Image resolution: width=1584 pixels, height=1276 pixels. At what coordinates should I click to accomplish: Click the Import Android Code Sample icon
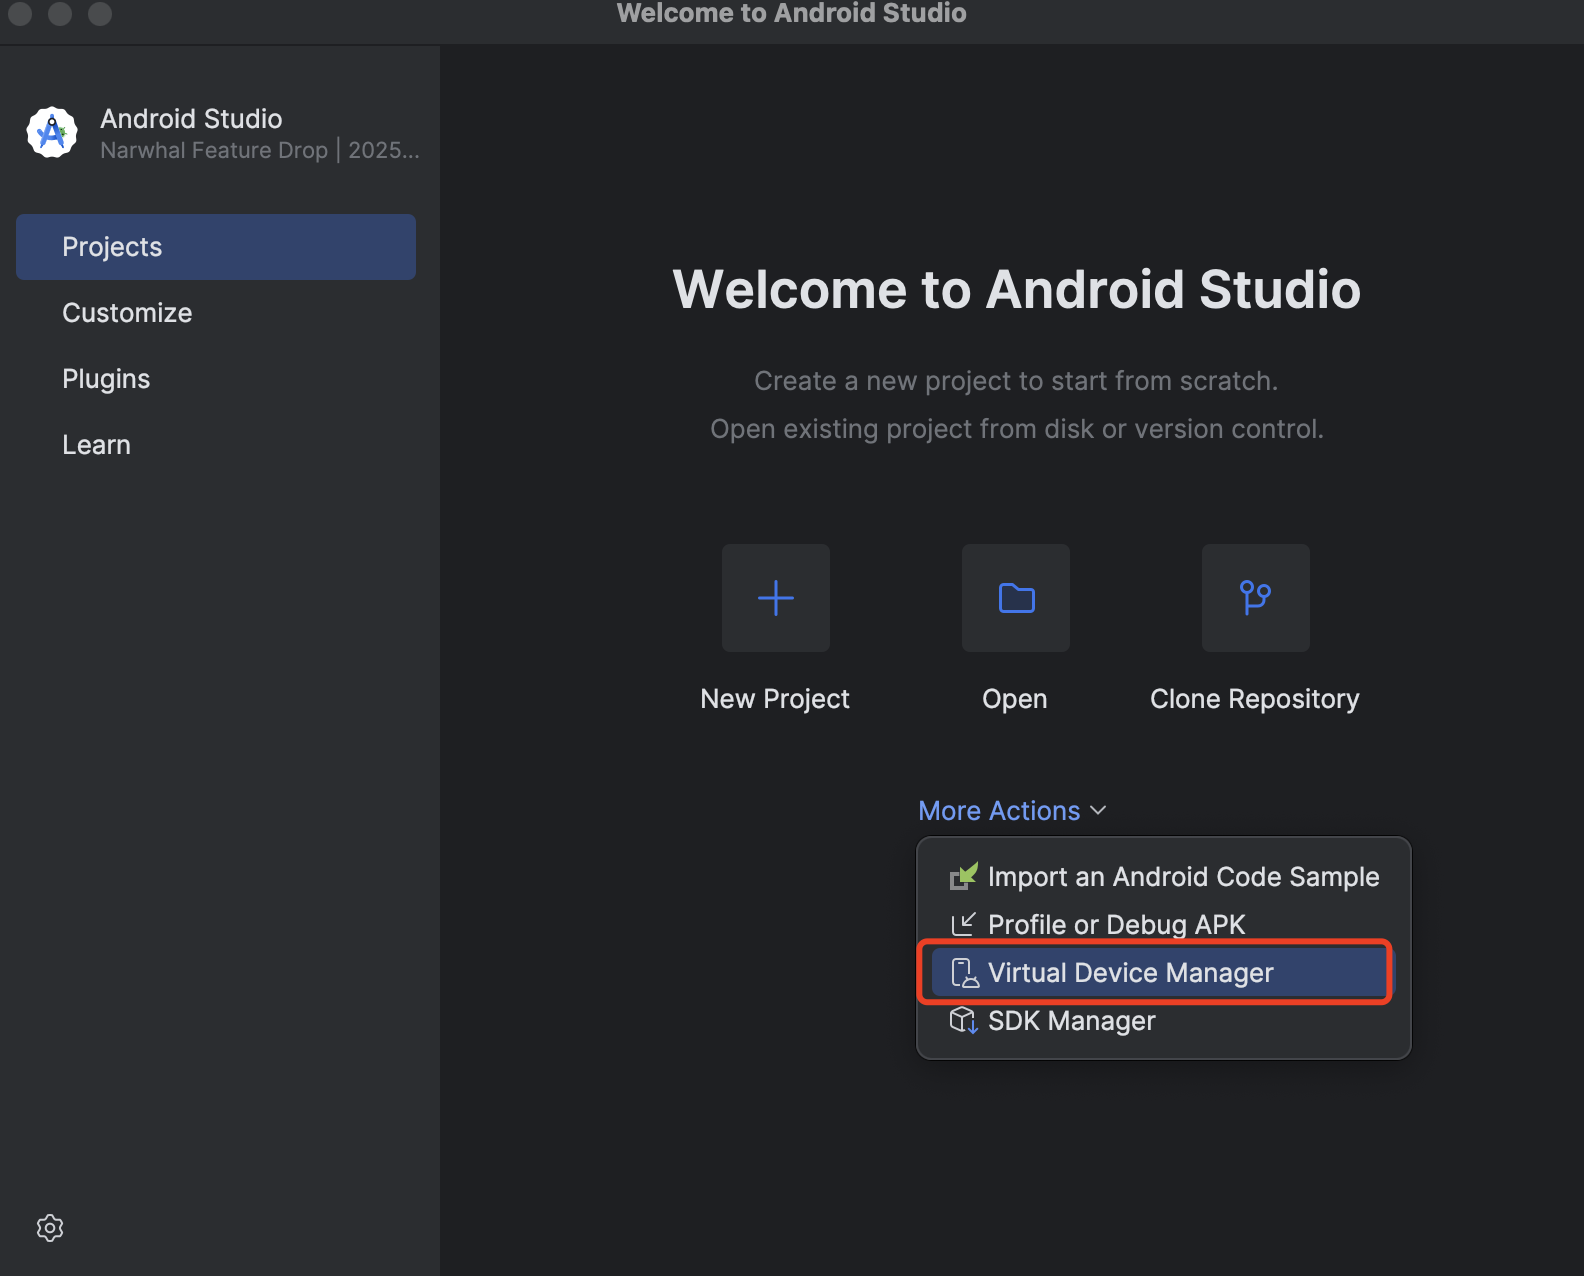tap(963, 877)
